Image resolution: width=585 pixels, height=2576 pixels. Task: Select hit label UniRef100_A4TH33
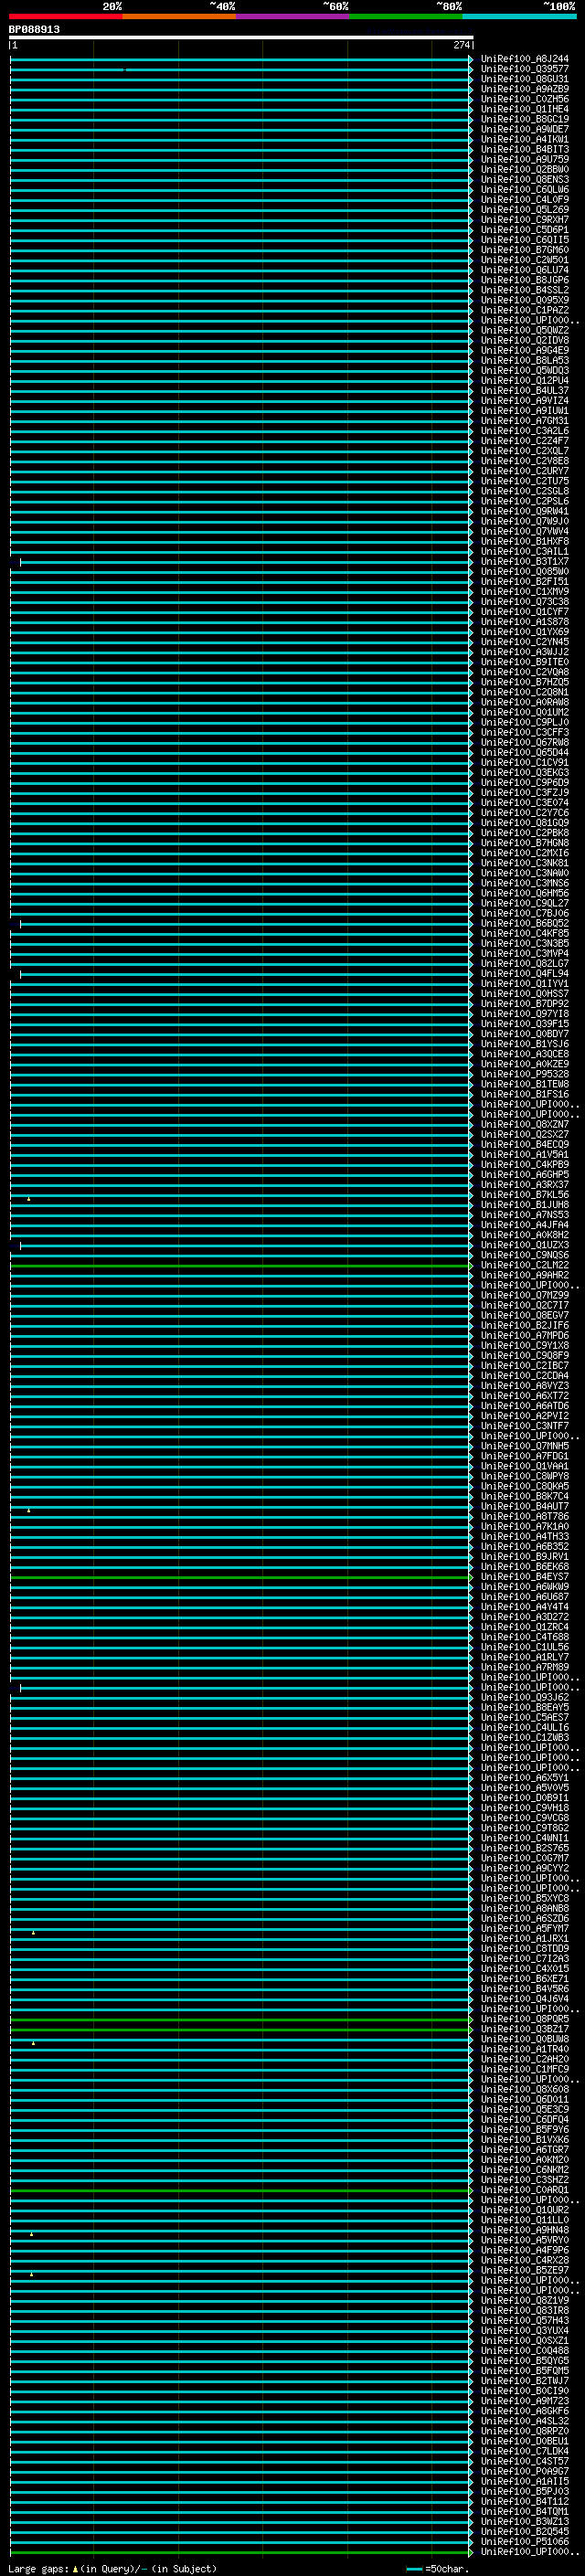(525, 1537)
